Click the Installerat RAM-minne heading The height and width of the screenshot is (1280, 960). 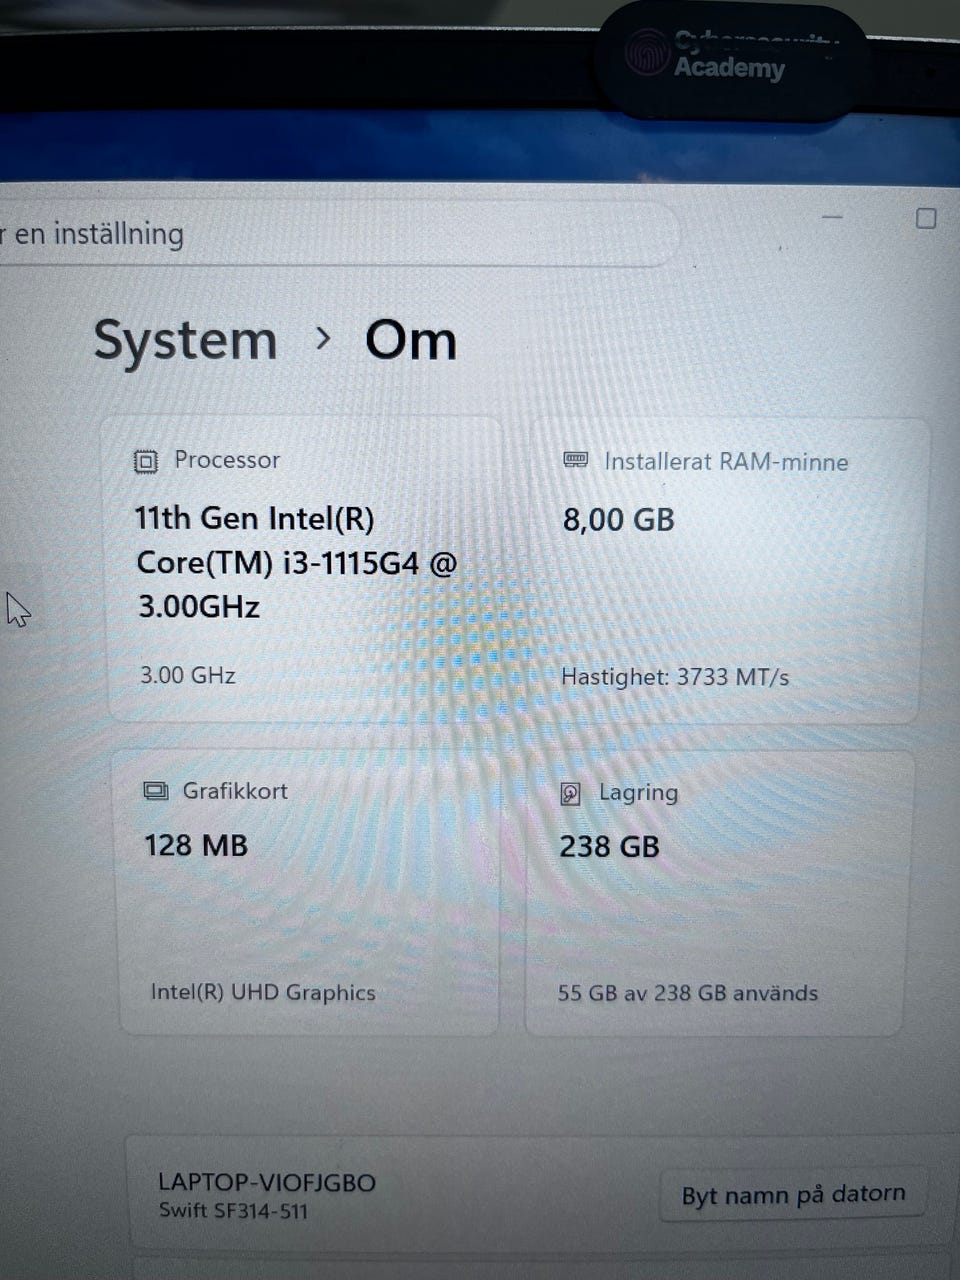click(x=726, y=462)
